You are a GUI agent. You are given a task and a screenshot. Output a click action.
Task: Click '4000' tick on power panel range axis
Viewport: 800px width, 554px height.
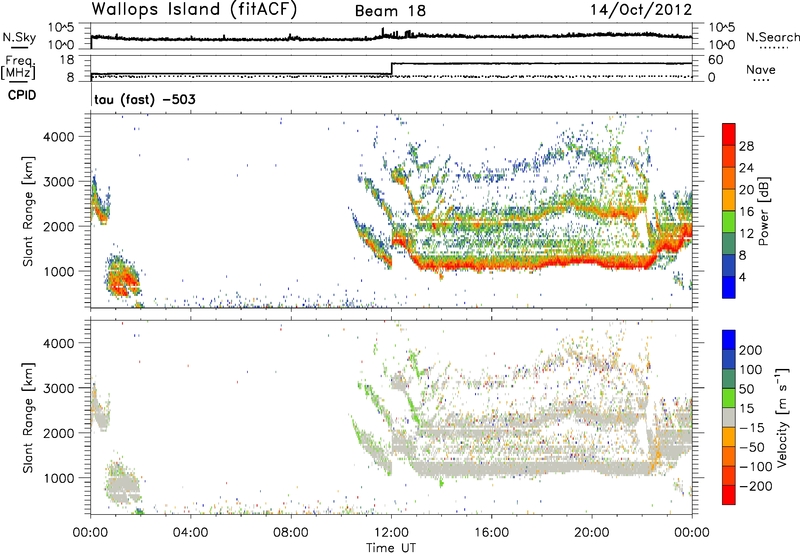pos(59,137)
